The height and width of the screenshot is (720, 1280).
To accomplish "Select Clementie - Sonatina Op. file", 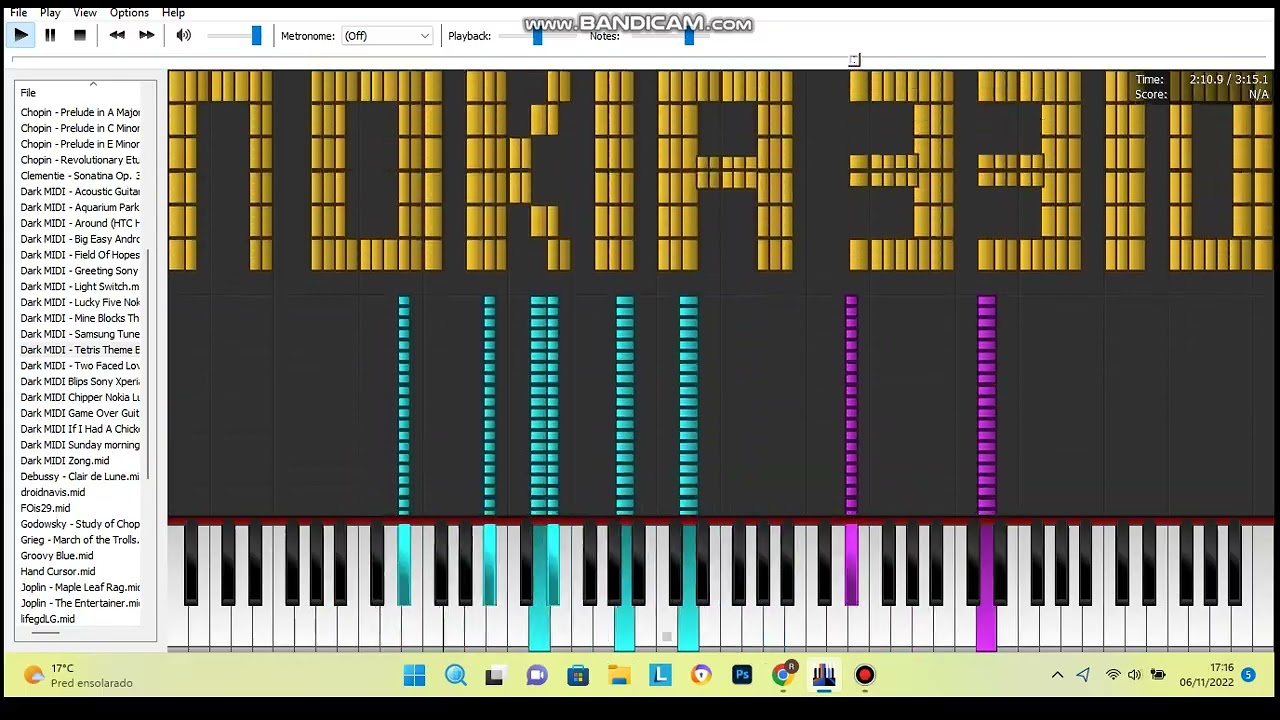I will (80, 176).
